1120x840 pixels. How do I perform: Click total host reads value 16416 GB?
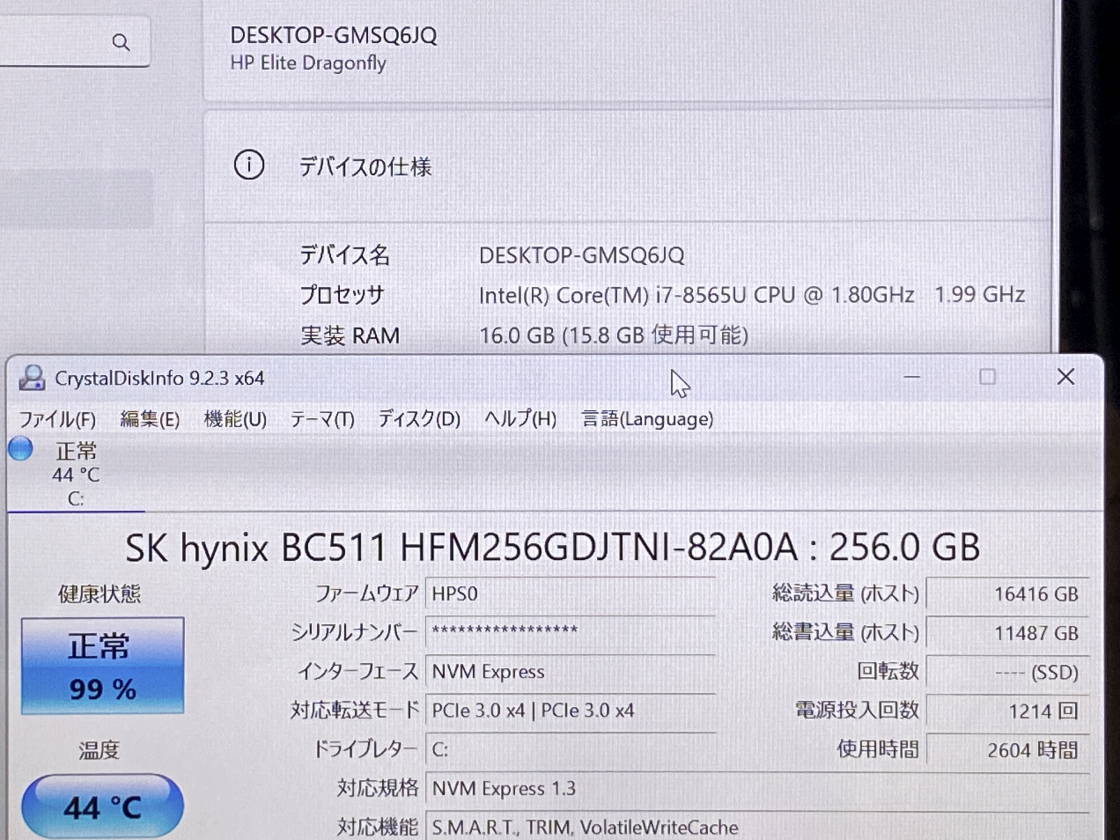click(x=1008, y=594)
